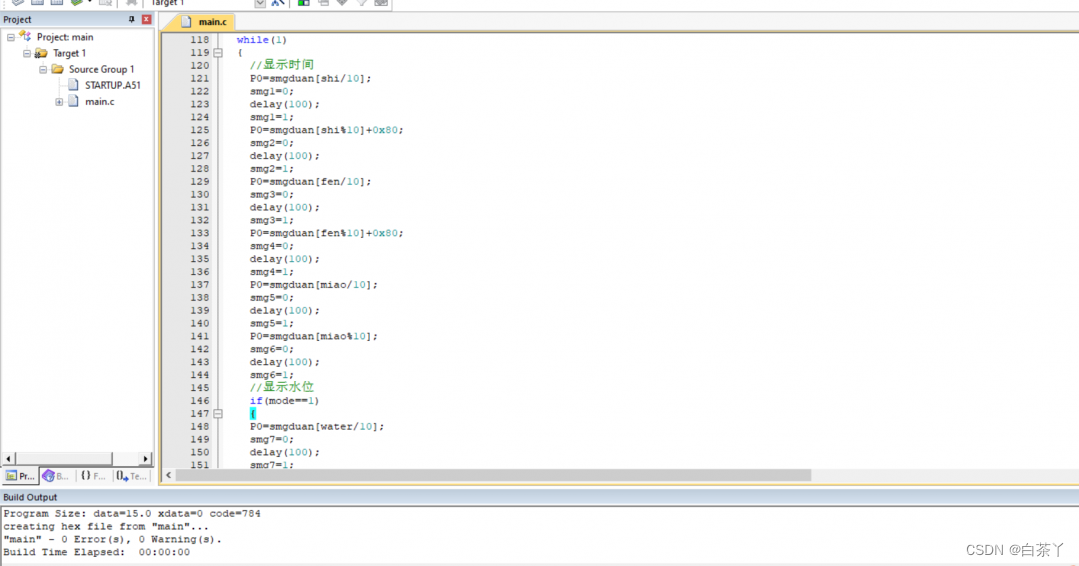This screenshot has width=1079, height=566.
Task: Switch to the Project tab icon
Action: coord(20,476)
